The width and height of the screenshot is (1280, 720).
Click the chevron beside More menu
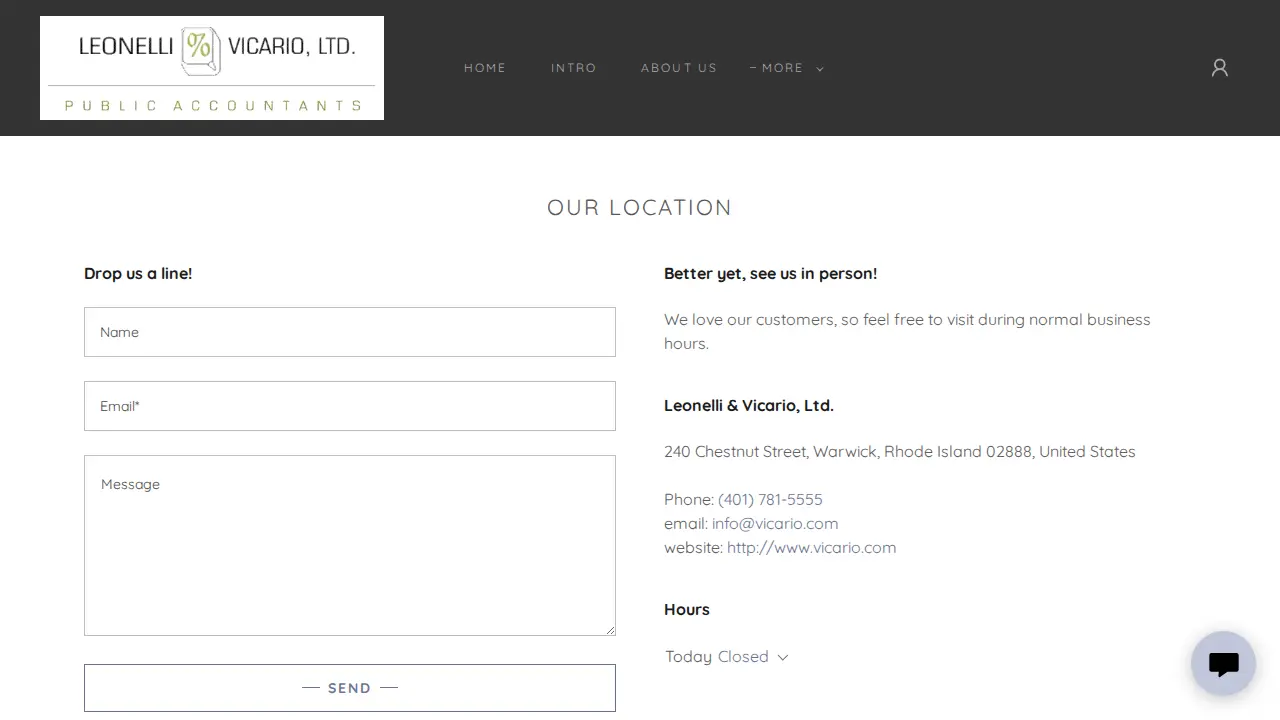(820, 69)
